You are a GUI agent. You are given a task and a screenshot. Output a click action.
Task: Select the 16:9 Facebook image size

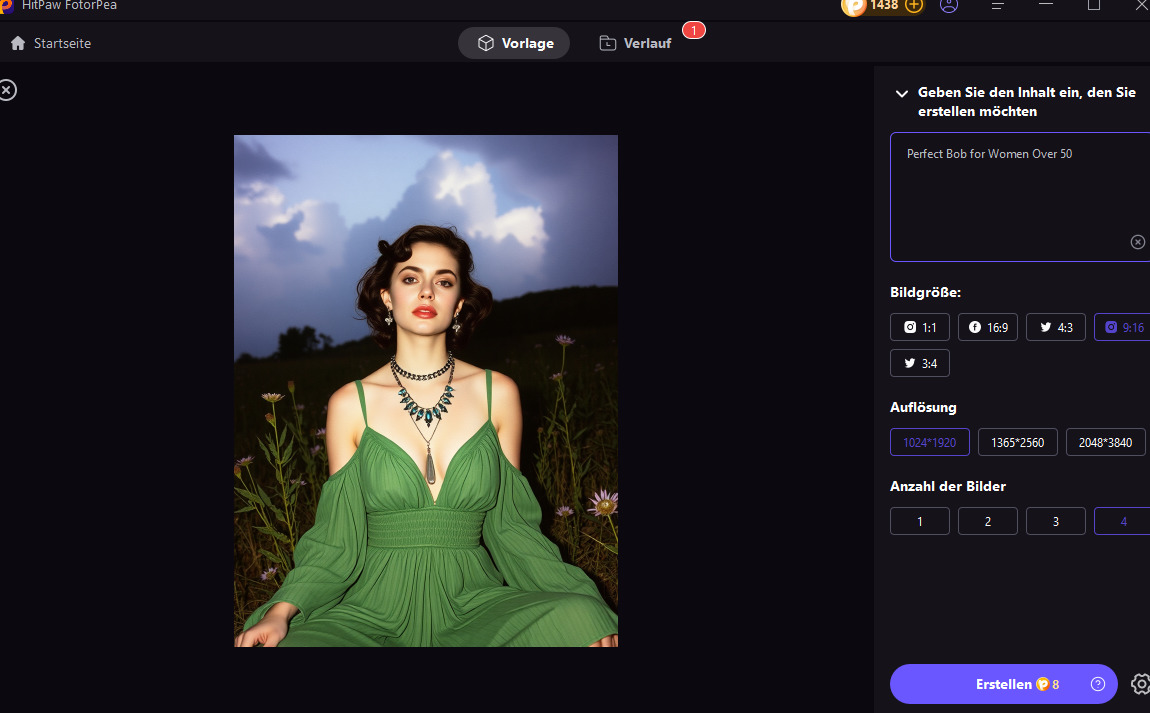[x=988, y=327]
